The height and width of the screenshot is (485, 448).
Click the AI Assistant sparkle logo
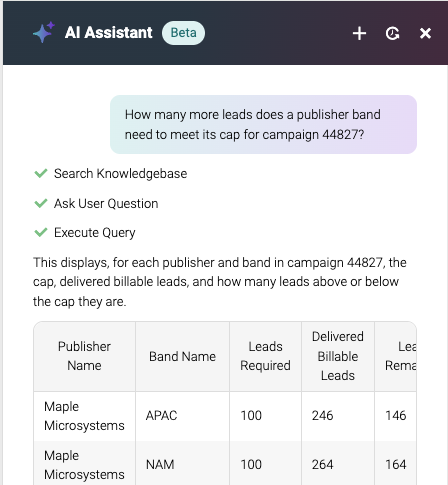44,32
